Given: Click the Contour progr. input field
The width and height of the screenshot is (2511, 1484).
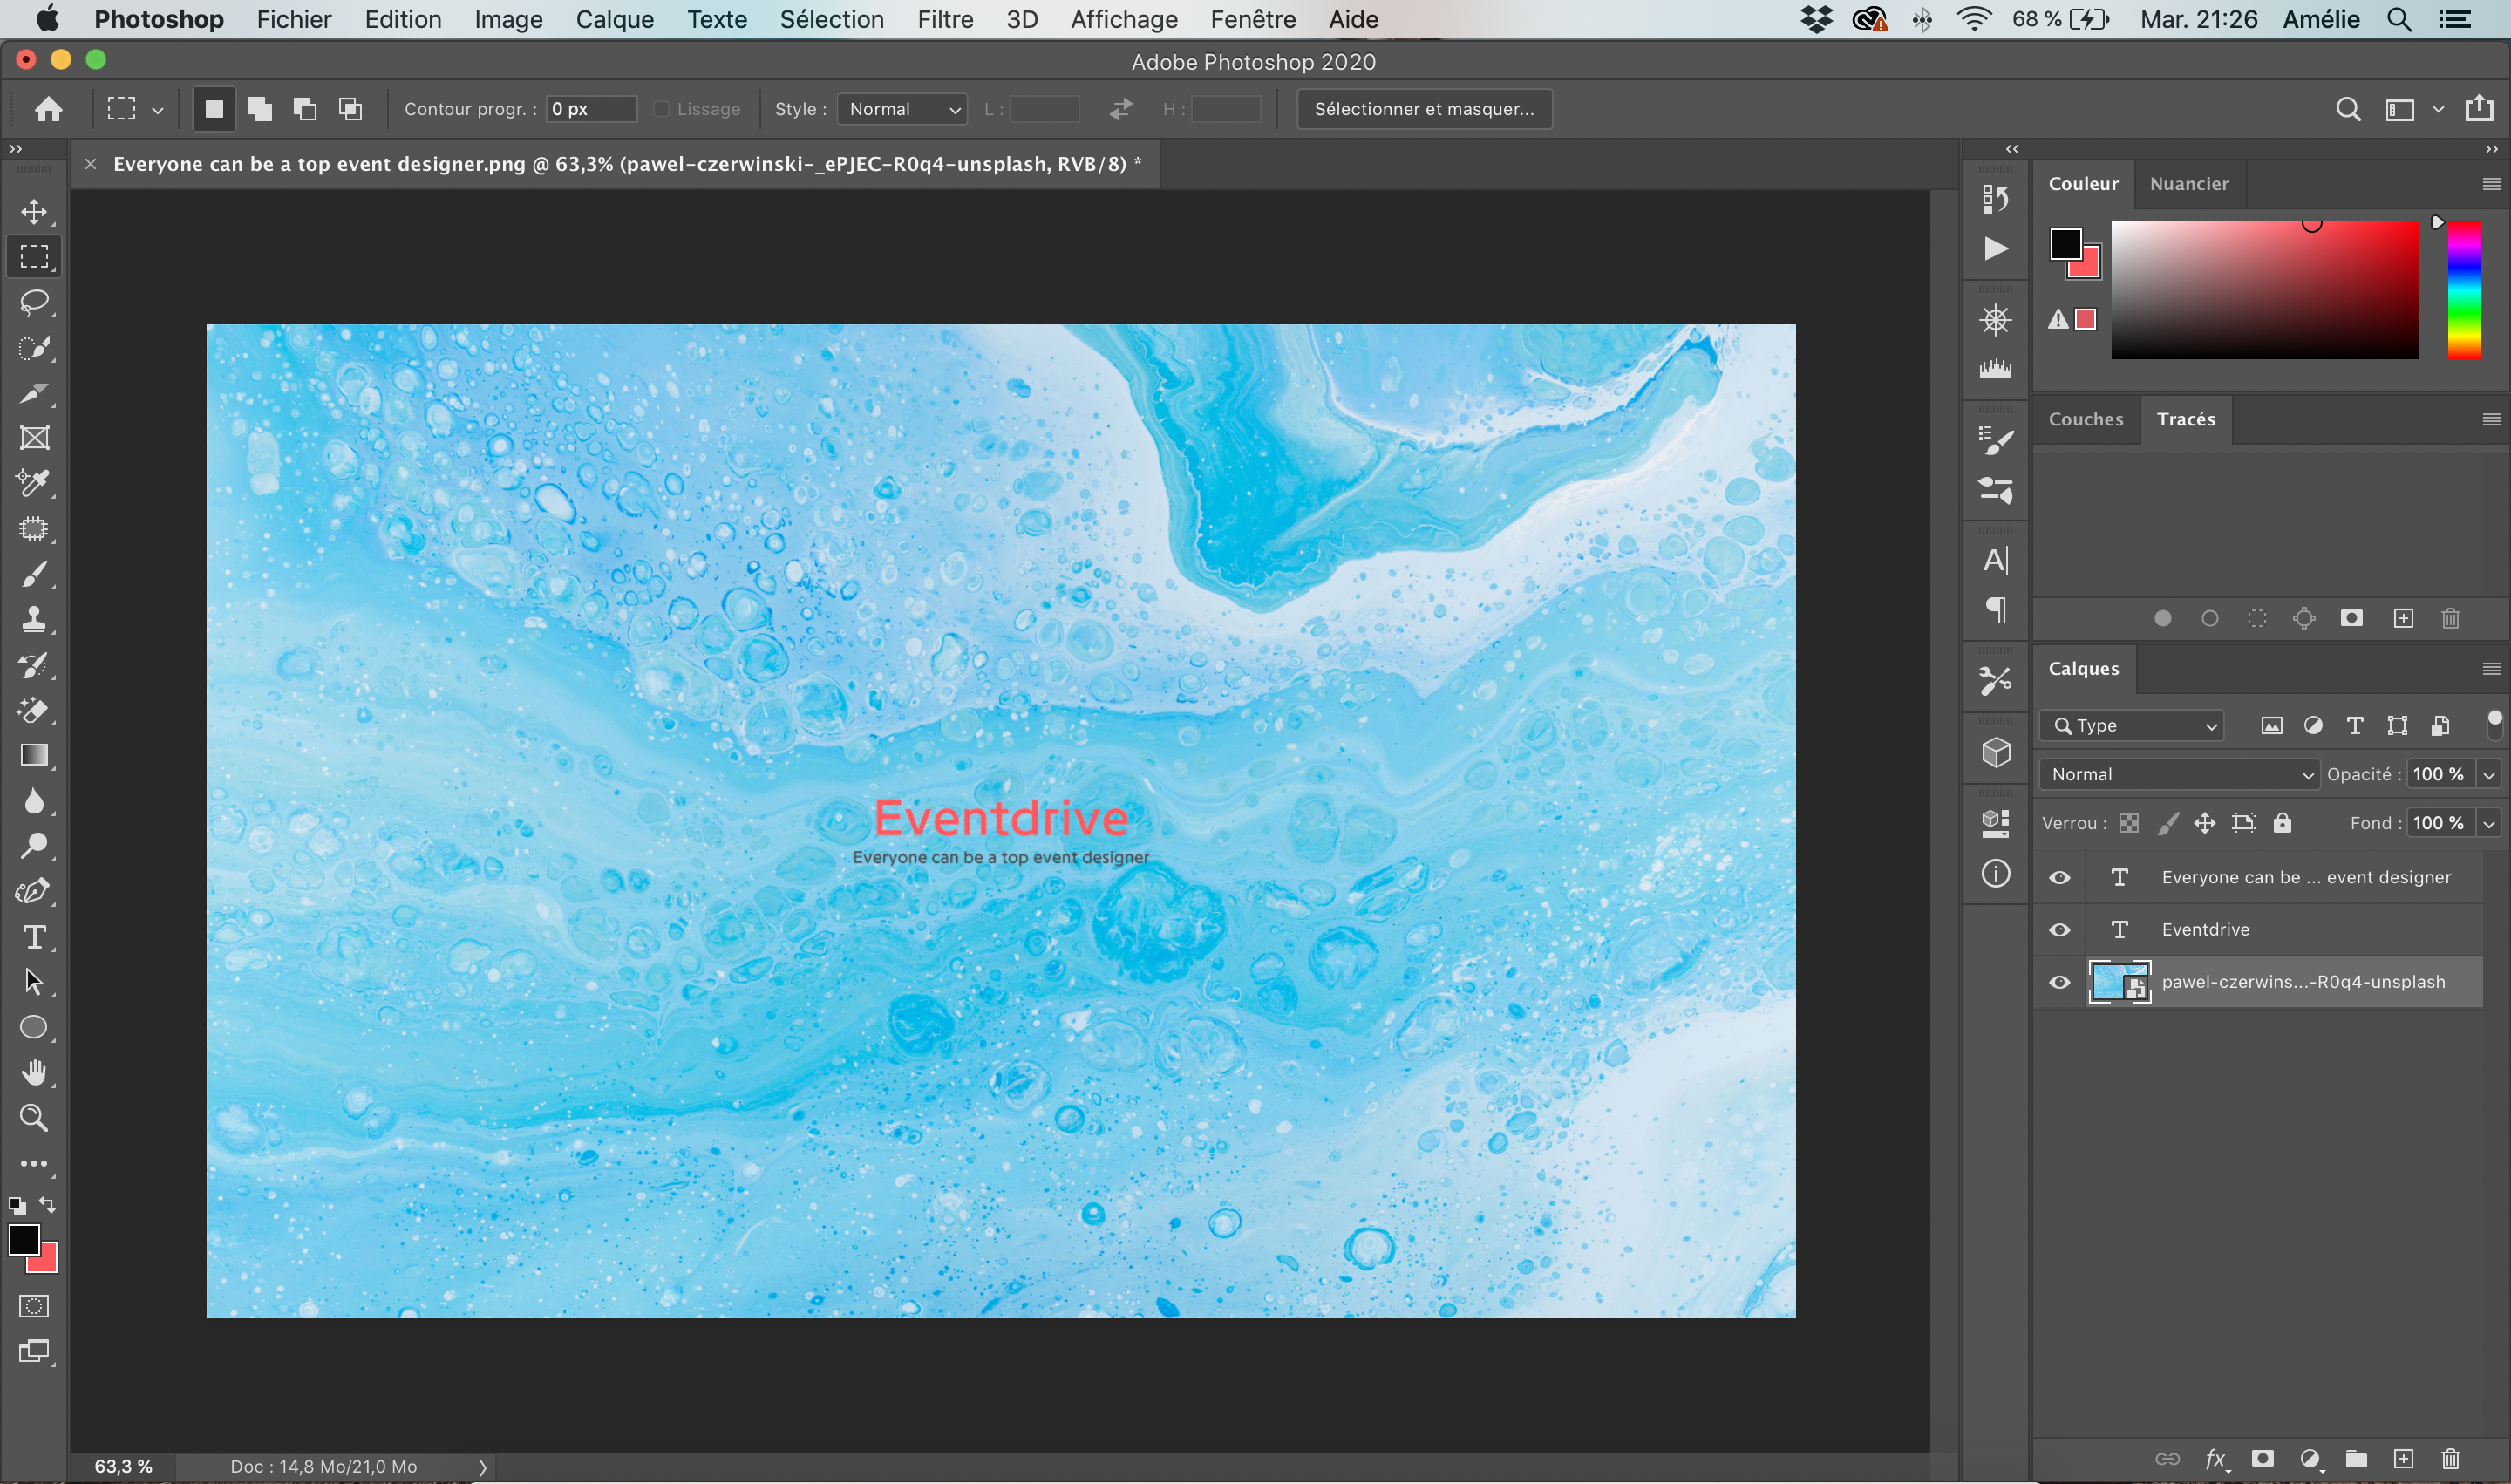Looking at the screenshot, I should [592, 109].
